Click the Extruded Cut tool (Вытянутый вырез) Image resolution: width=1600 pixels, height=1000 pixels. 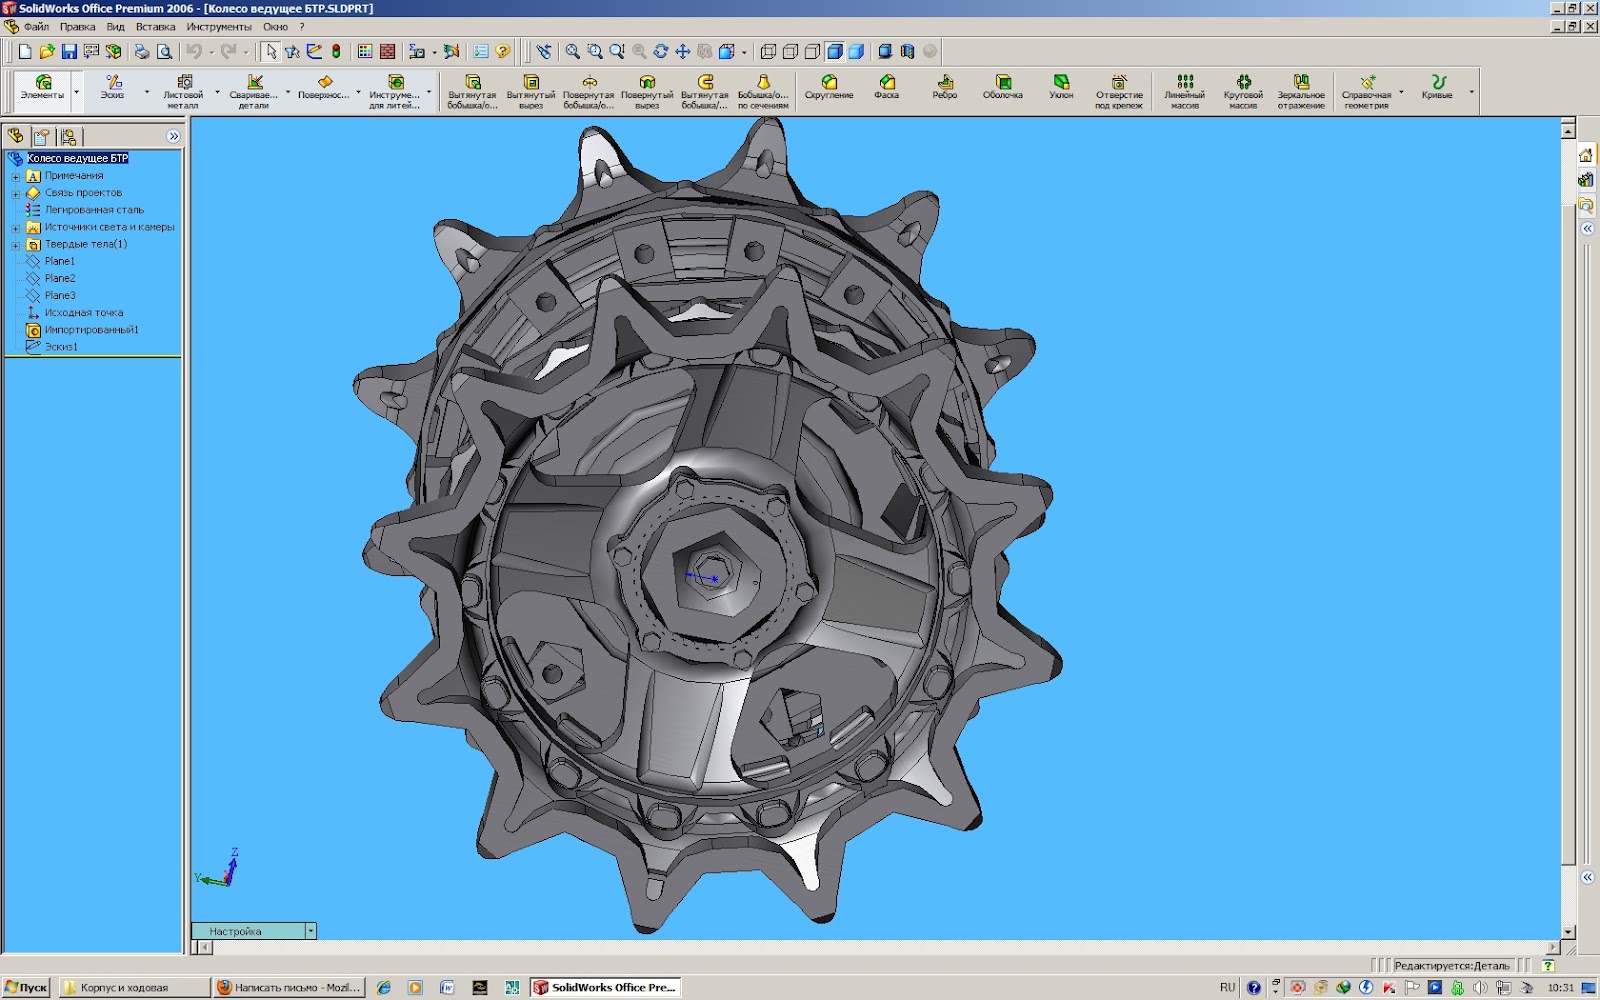531,91
